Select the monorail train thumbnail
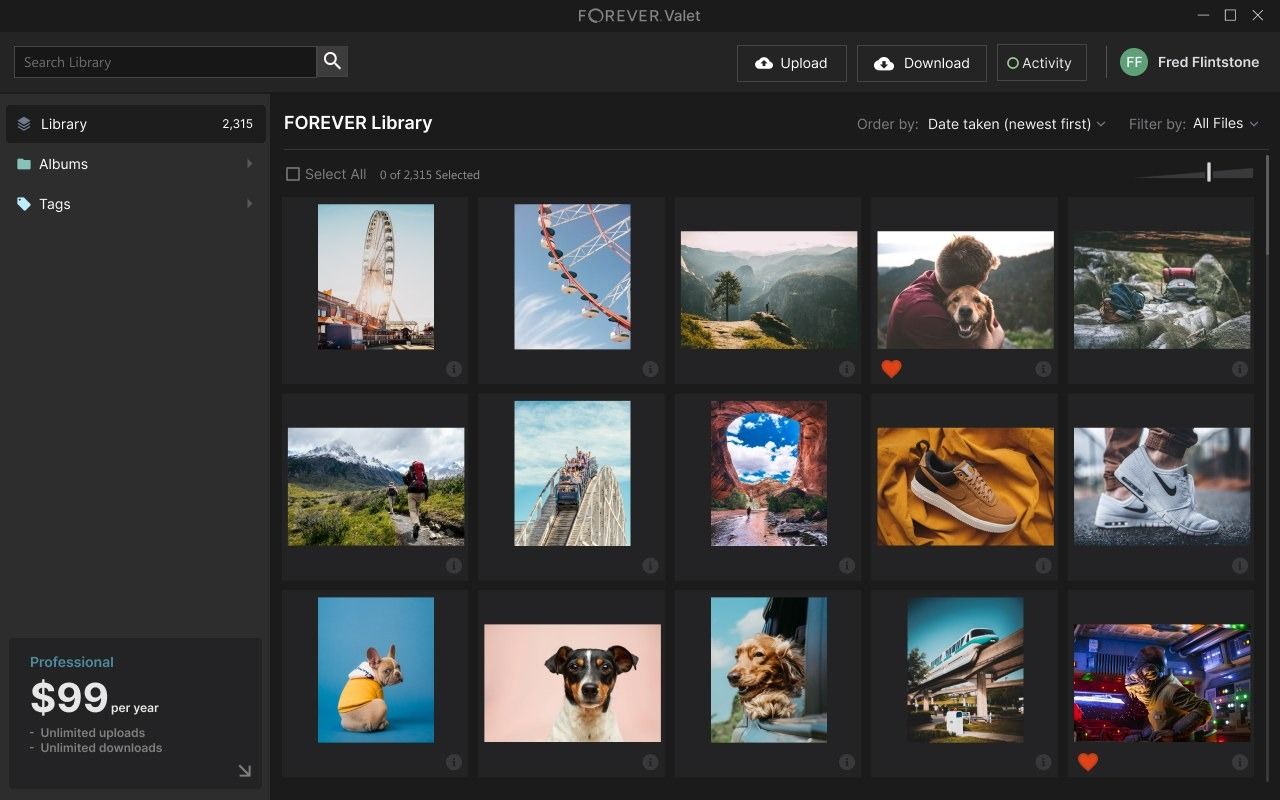This screenshot has width=1280, height=800. [x=965, y=670]
